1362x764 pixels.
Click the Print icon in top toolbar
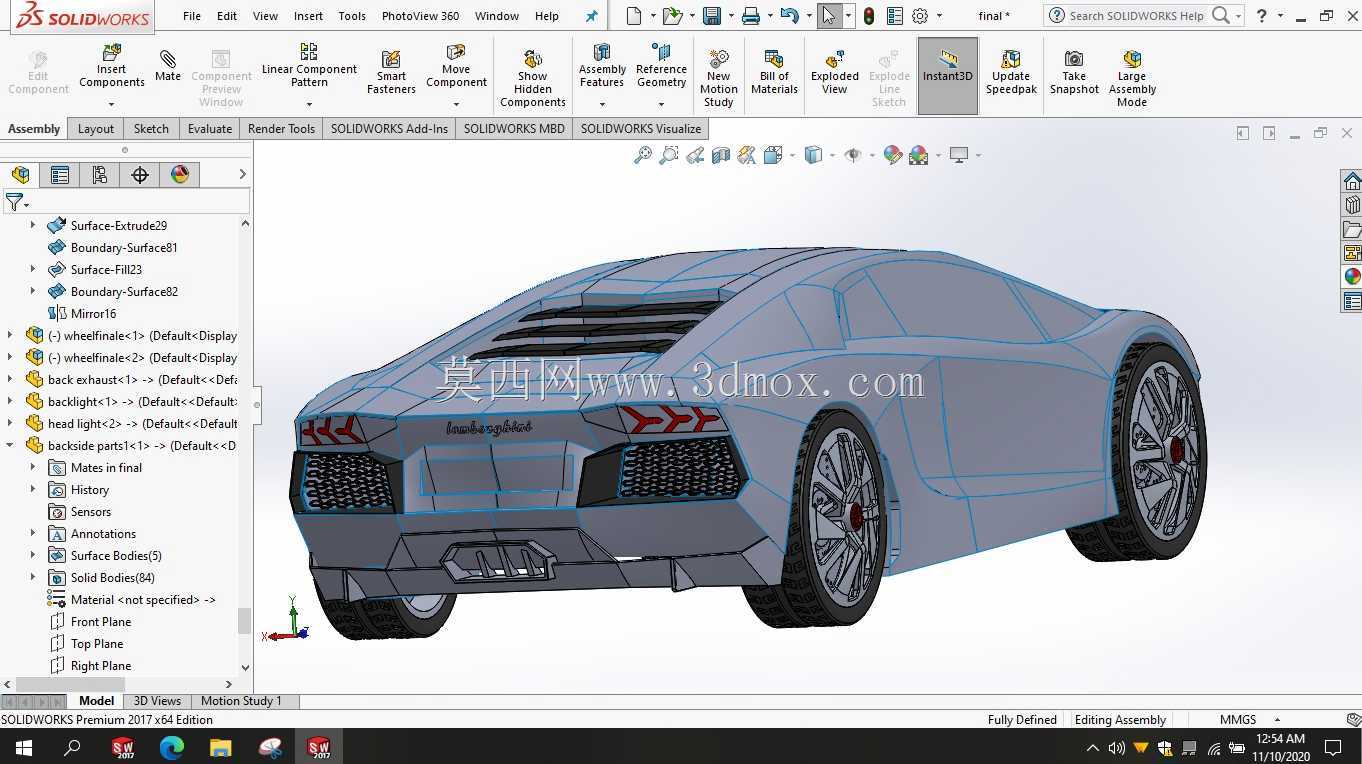751,16
